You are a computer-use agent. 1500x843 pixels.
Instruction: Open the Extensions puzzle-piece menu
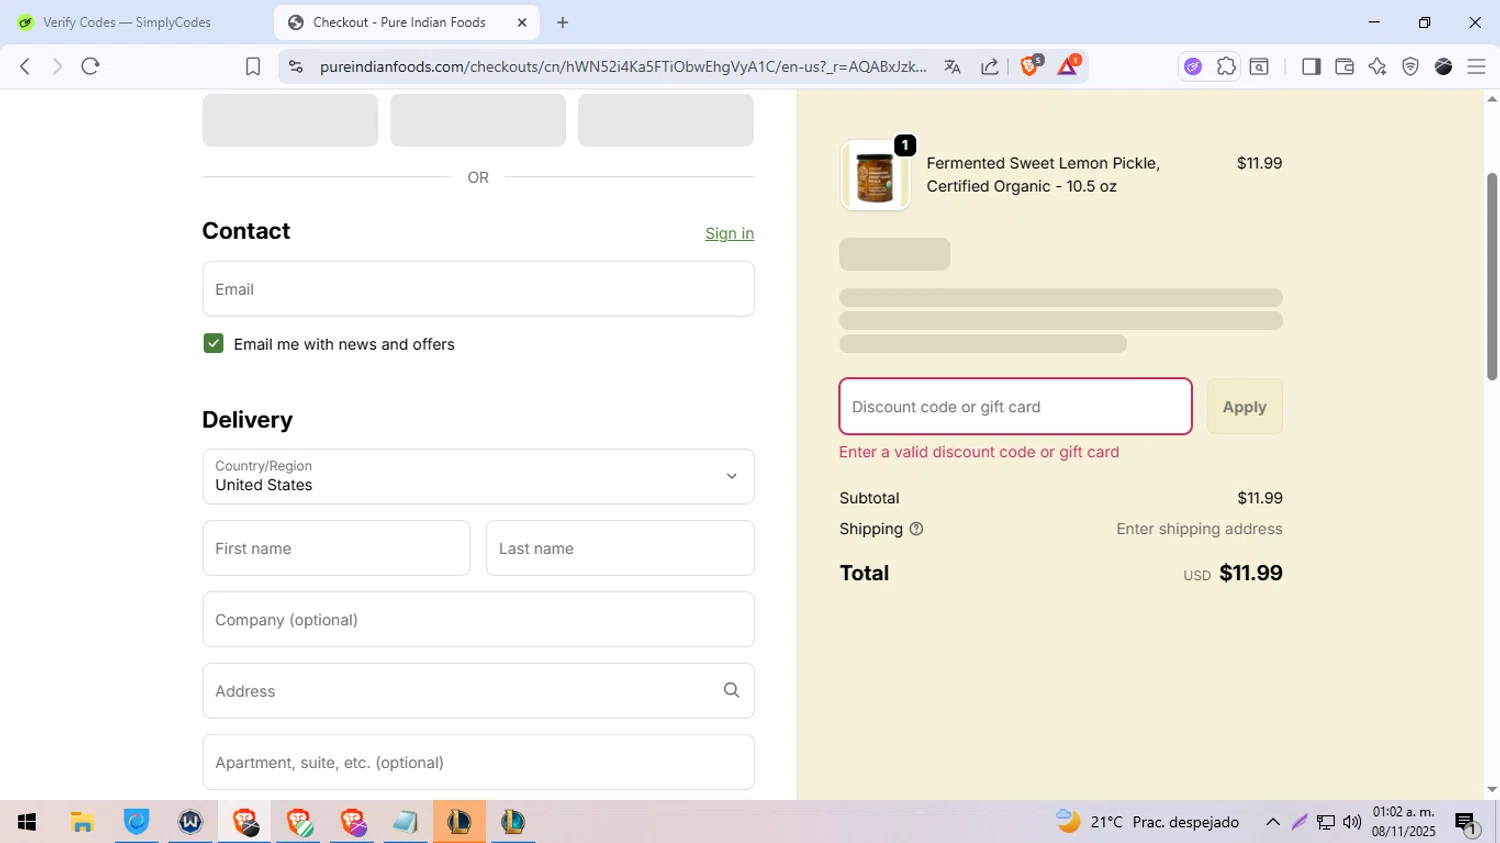(x=1226, y=66)
